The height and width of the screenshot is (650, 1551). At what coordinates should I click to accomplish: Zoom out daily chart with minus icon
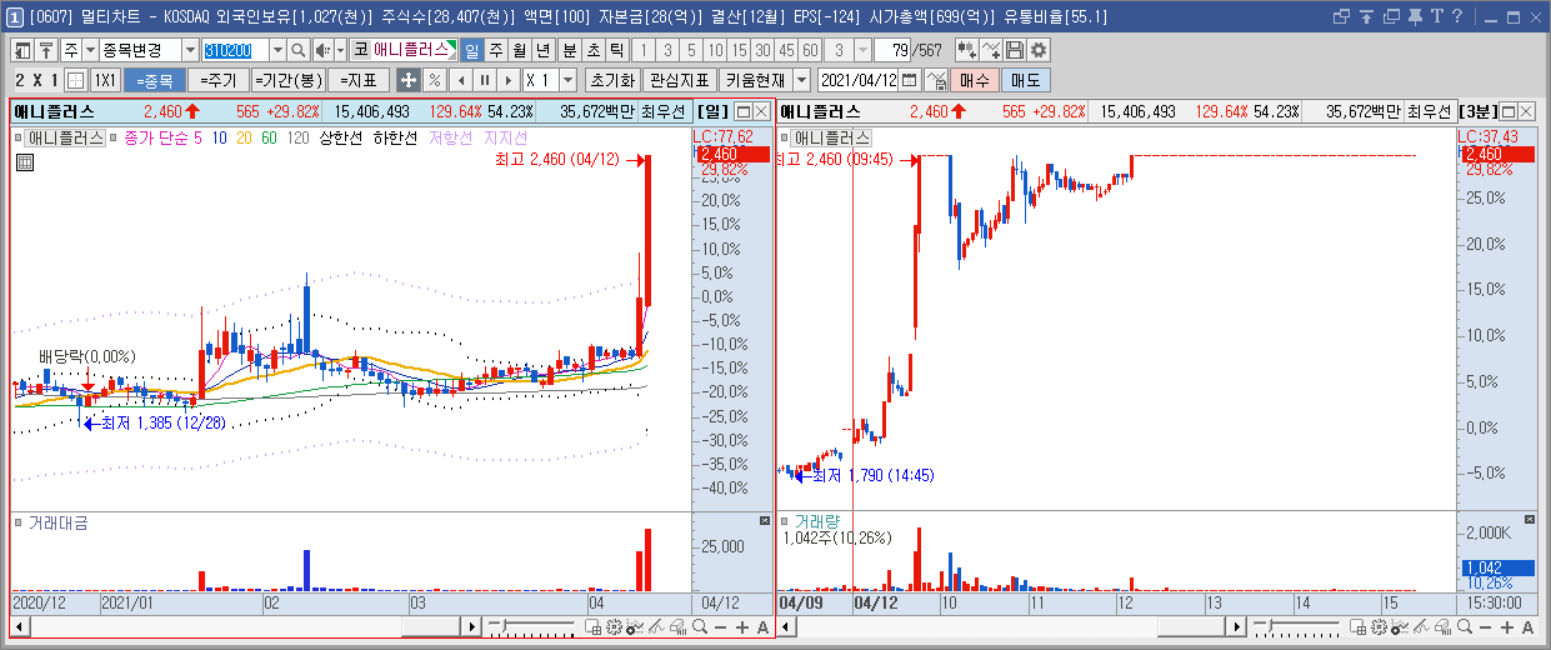click(x=720, y=627)
